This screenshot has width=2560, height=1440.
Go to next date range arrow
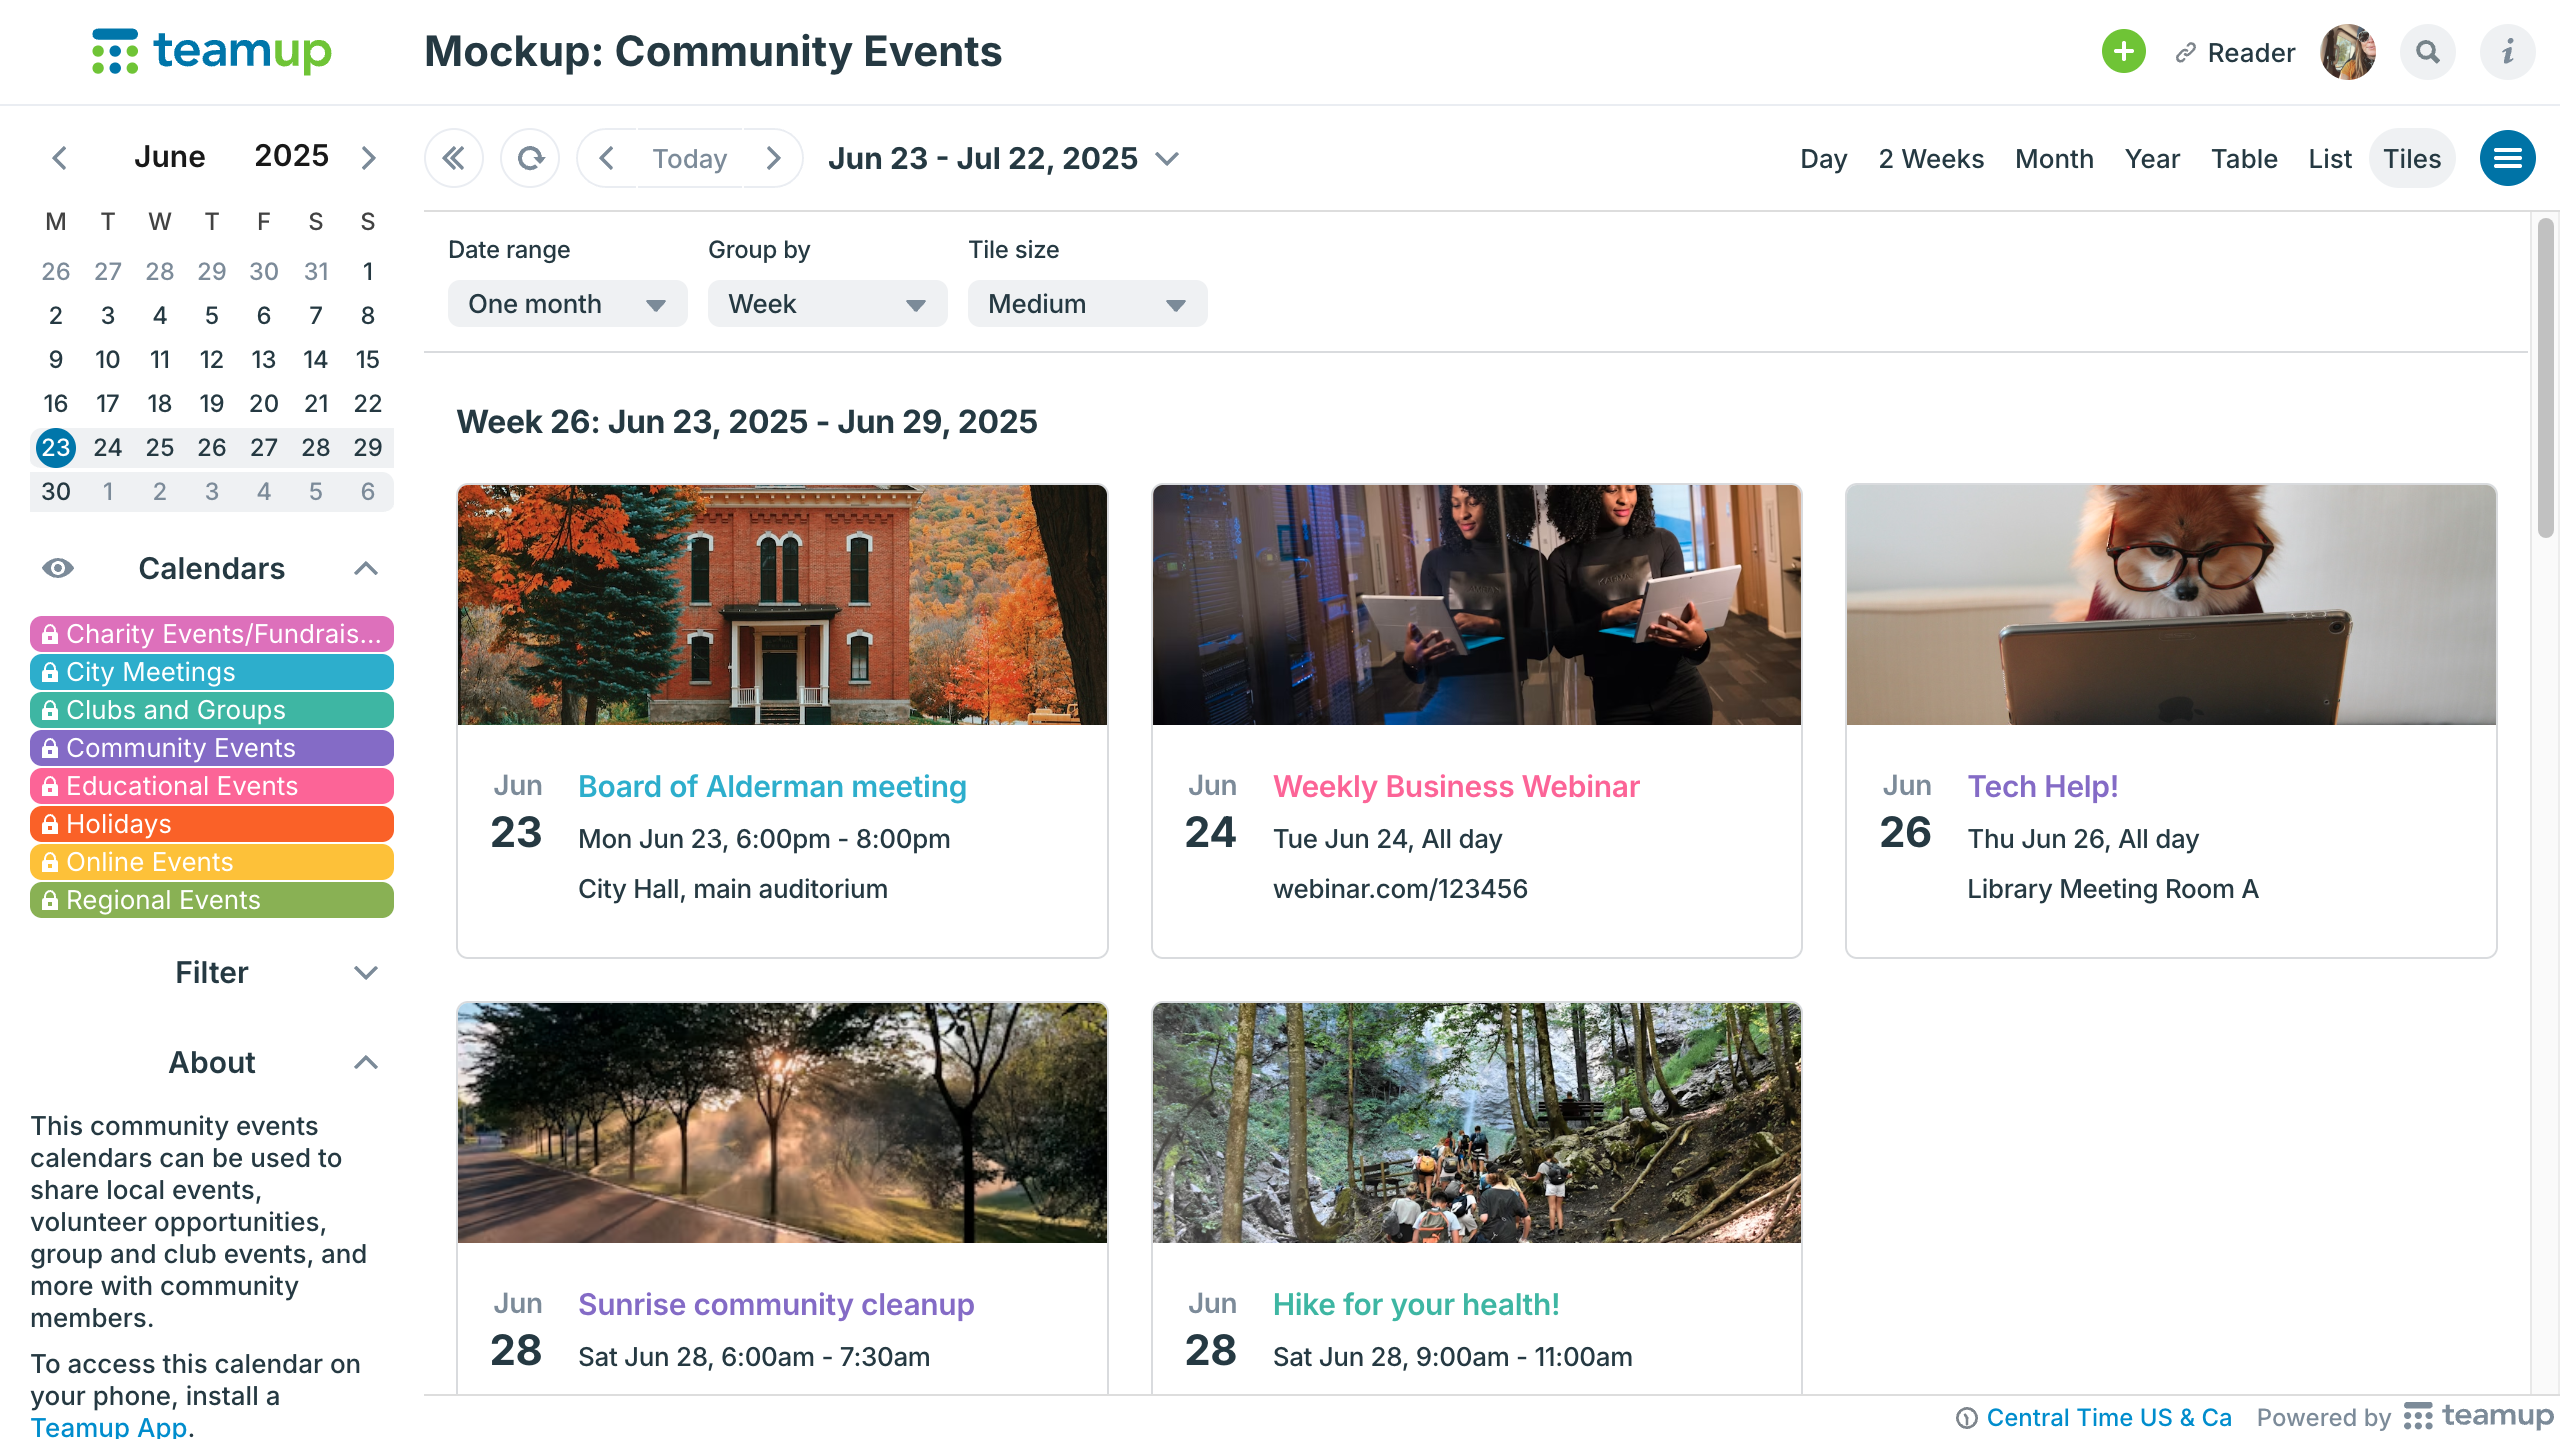coord(772,158)
